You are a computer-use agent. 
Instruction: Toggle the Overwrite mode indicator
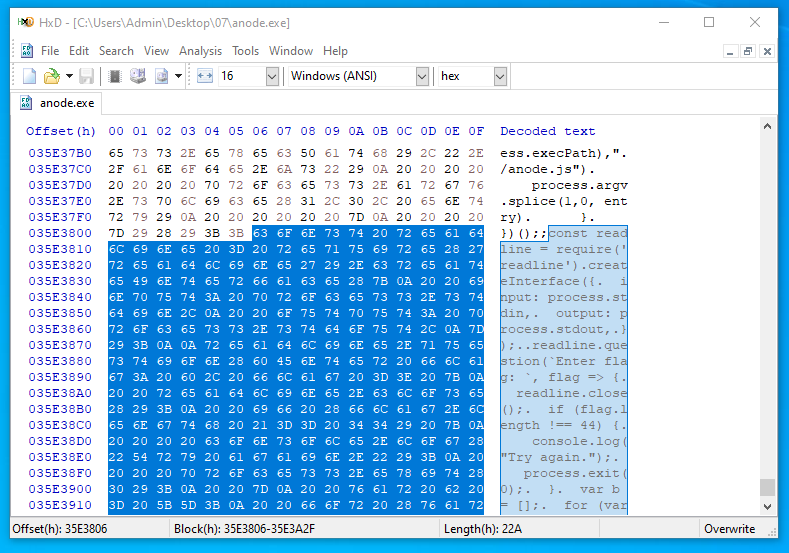[x=730, y=529]
